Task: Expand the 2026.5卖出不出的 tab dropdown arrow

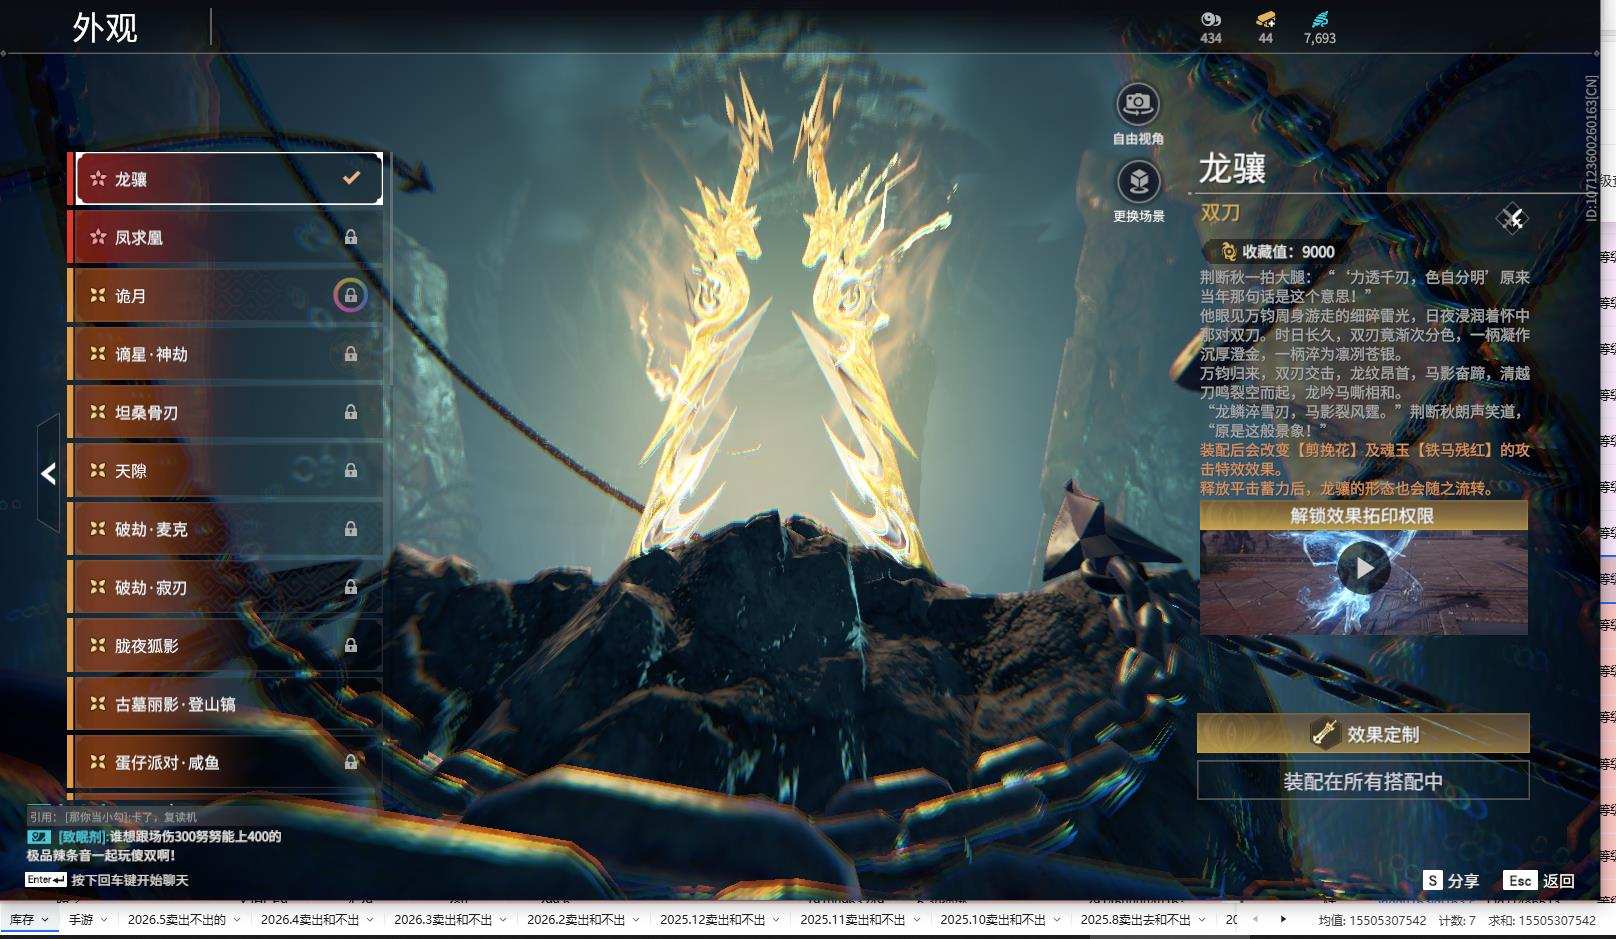Action: coord(237,920)
